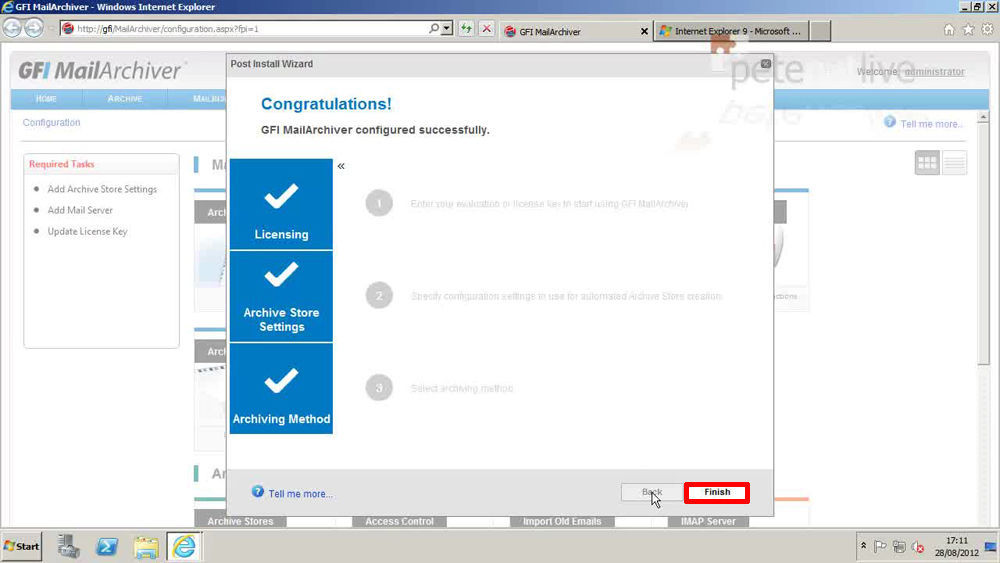
Task: Switch to list view layout
Action: click(x=954, y=163)
